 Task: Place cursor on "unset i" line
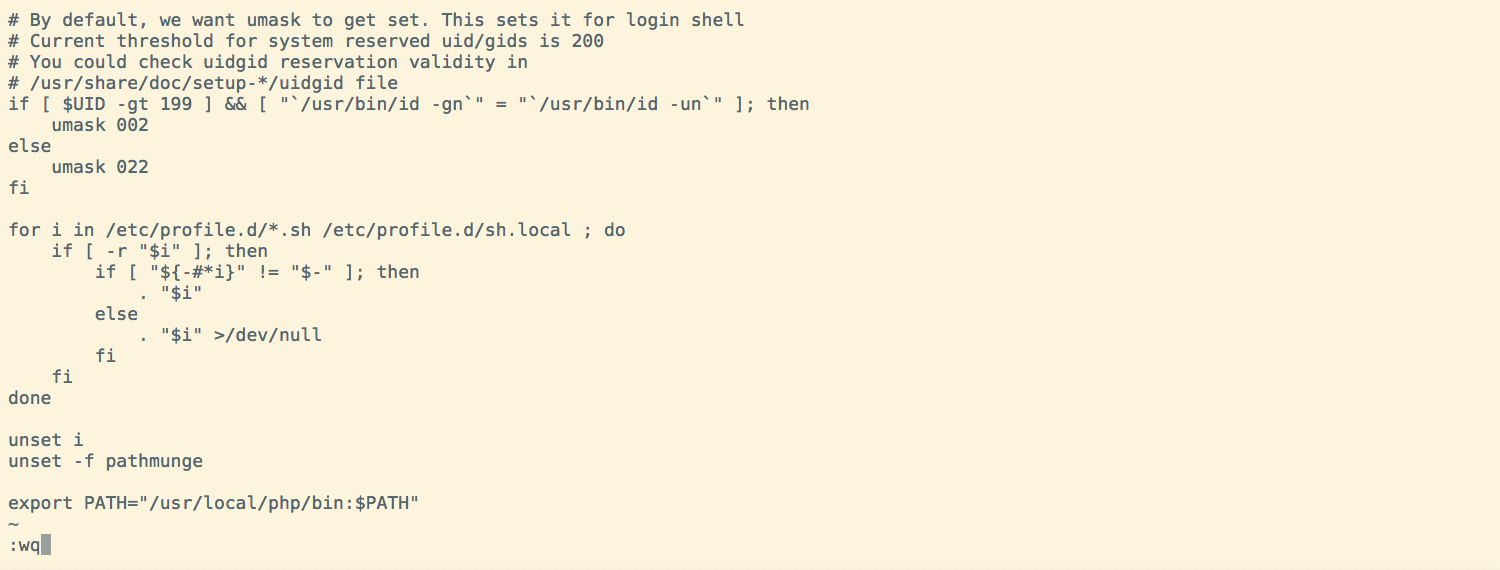46,440
